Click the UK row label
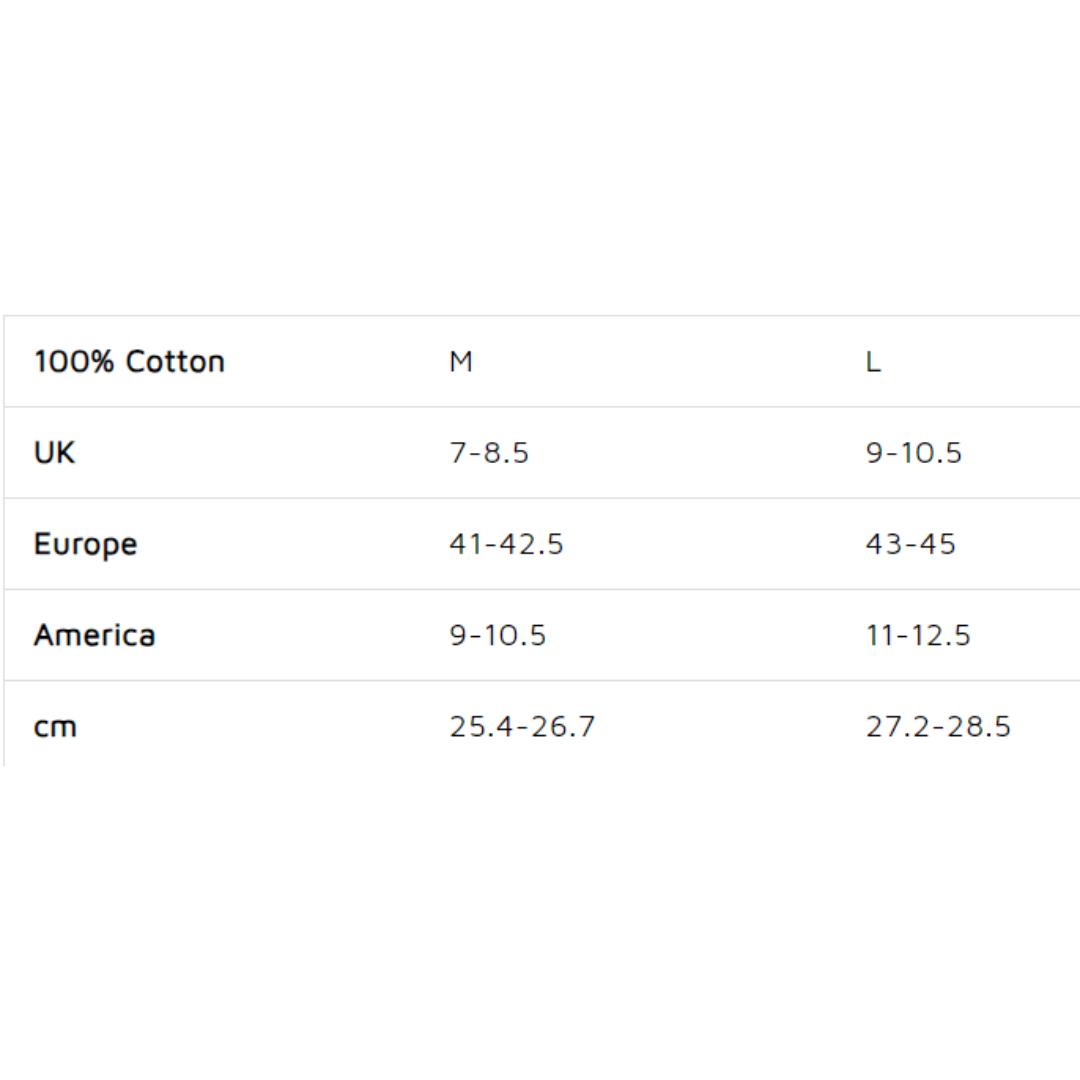The image size is (1080, 1080). [54, 453]
